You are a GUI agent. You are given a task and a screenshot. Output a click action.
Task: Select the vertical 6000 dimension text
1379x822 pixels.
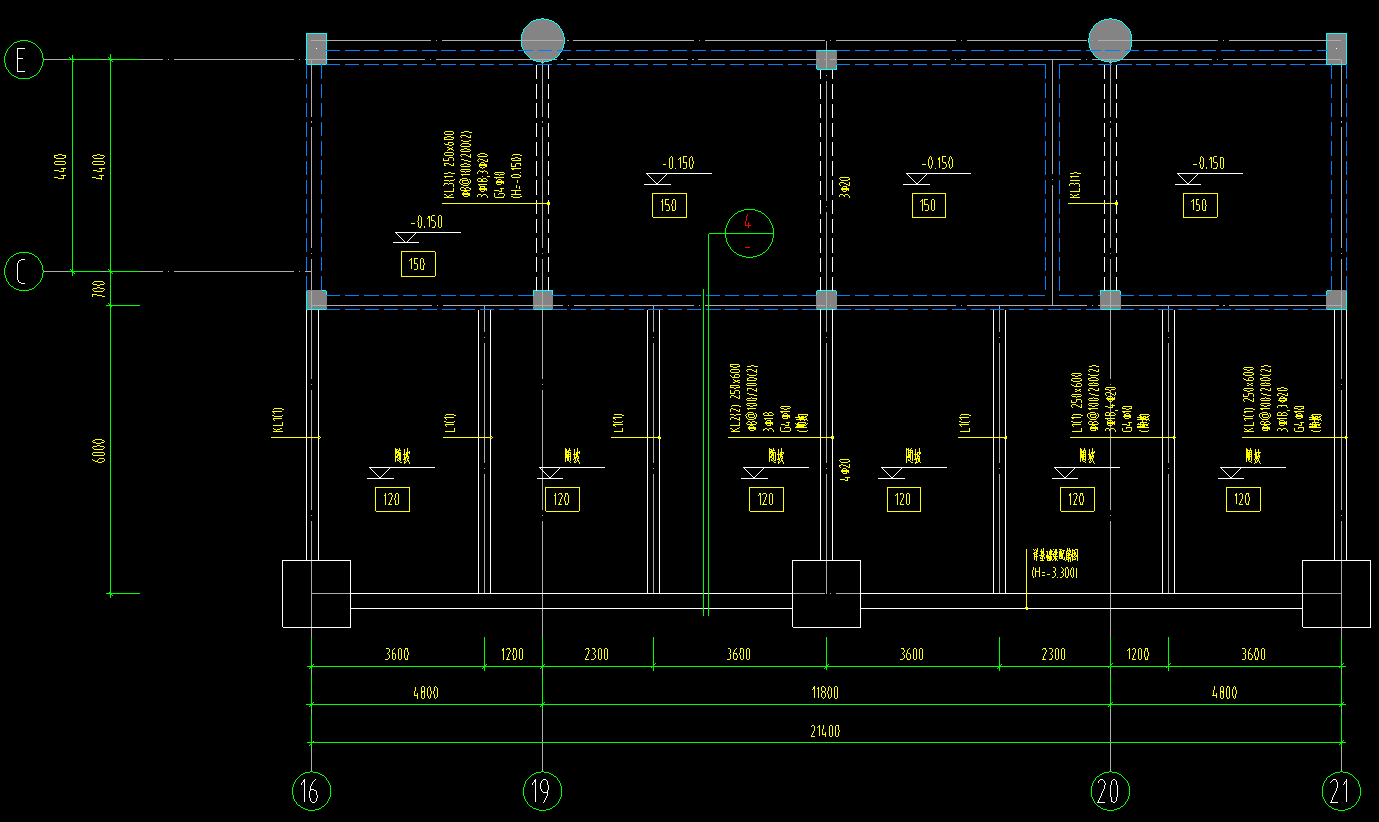click(x=99, y=449)
